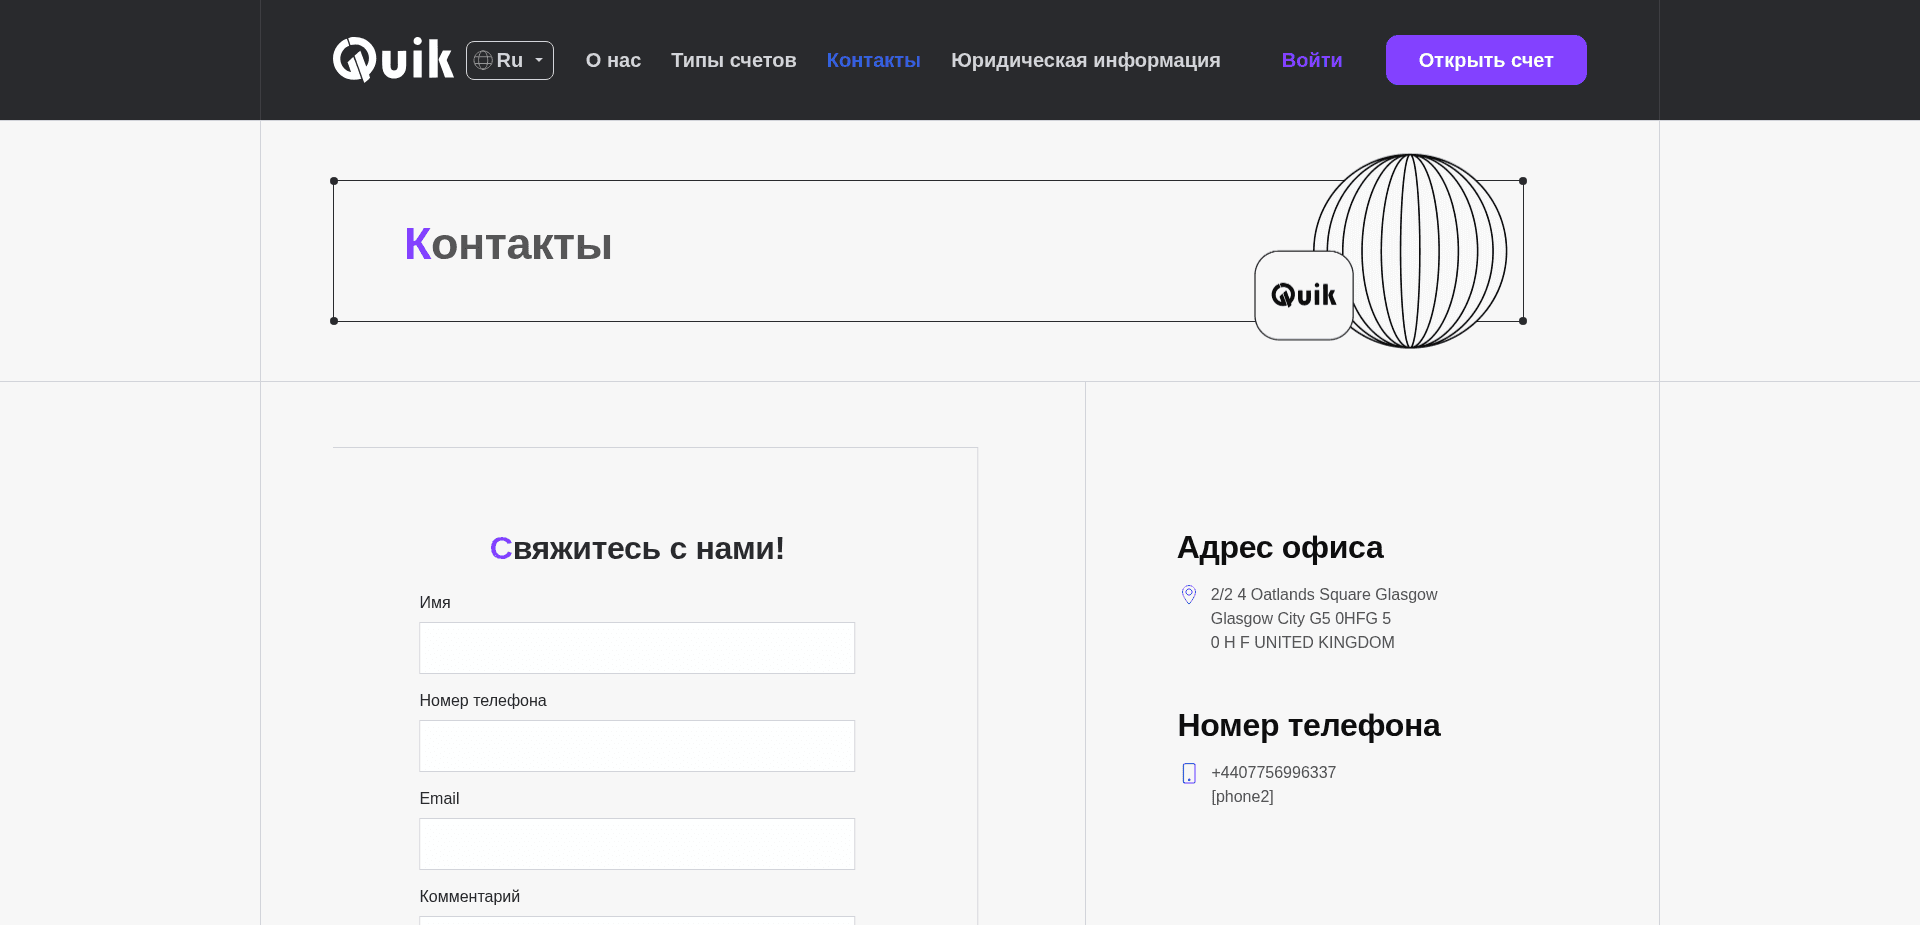Select the active Контакты tab
This screenshot has height=925, width=1920.
click(x=872, y=60)
